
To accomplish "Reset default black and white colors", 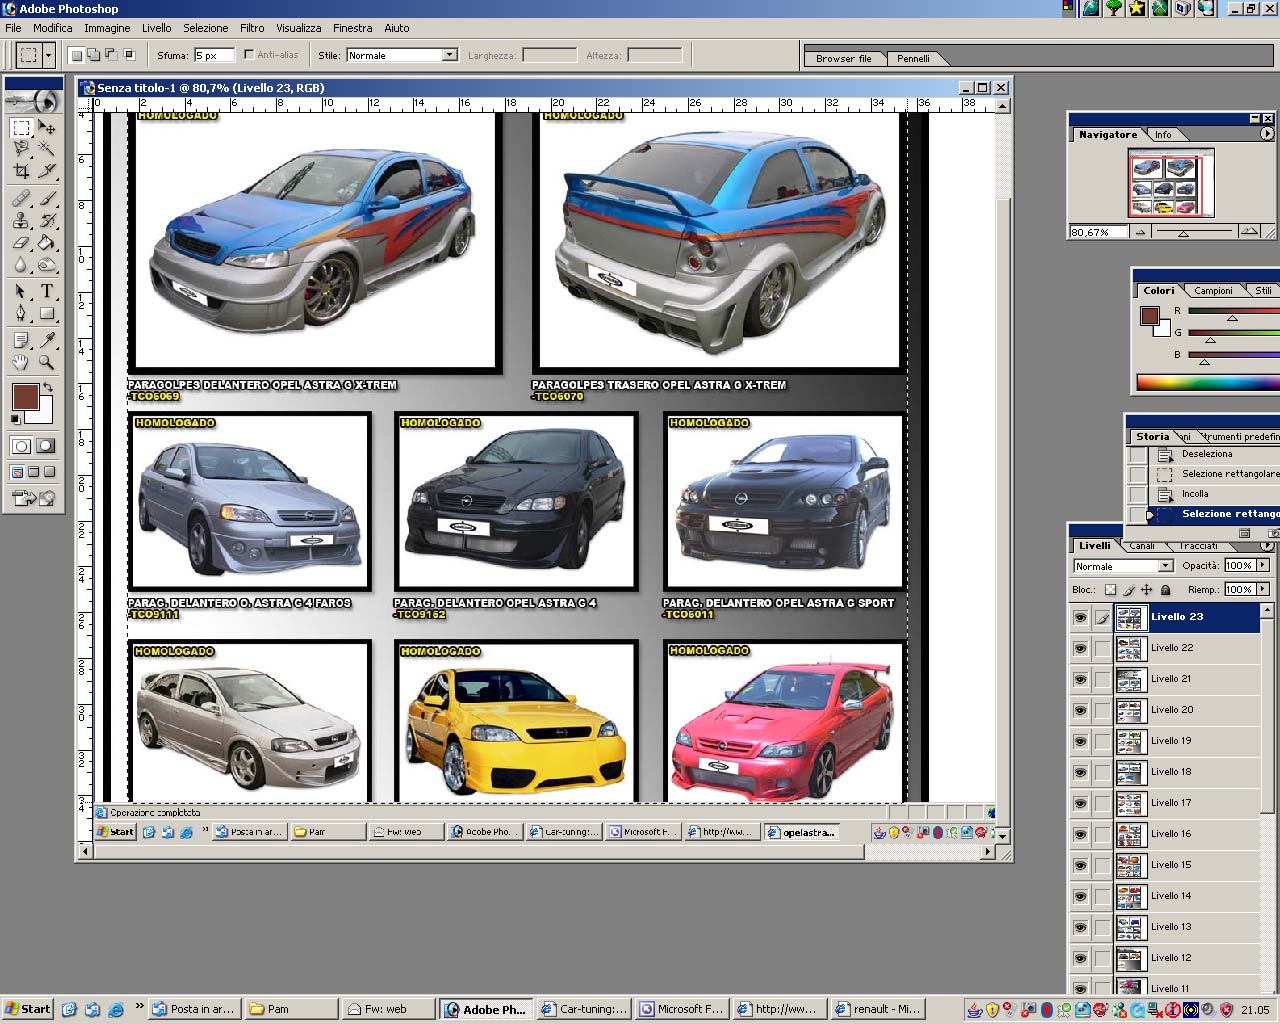I will [x=16, y=419].
